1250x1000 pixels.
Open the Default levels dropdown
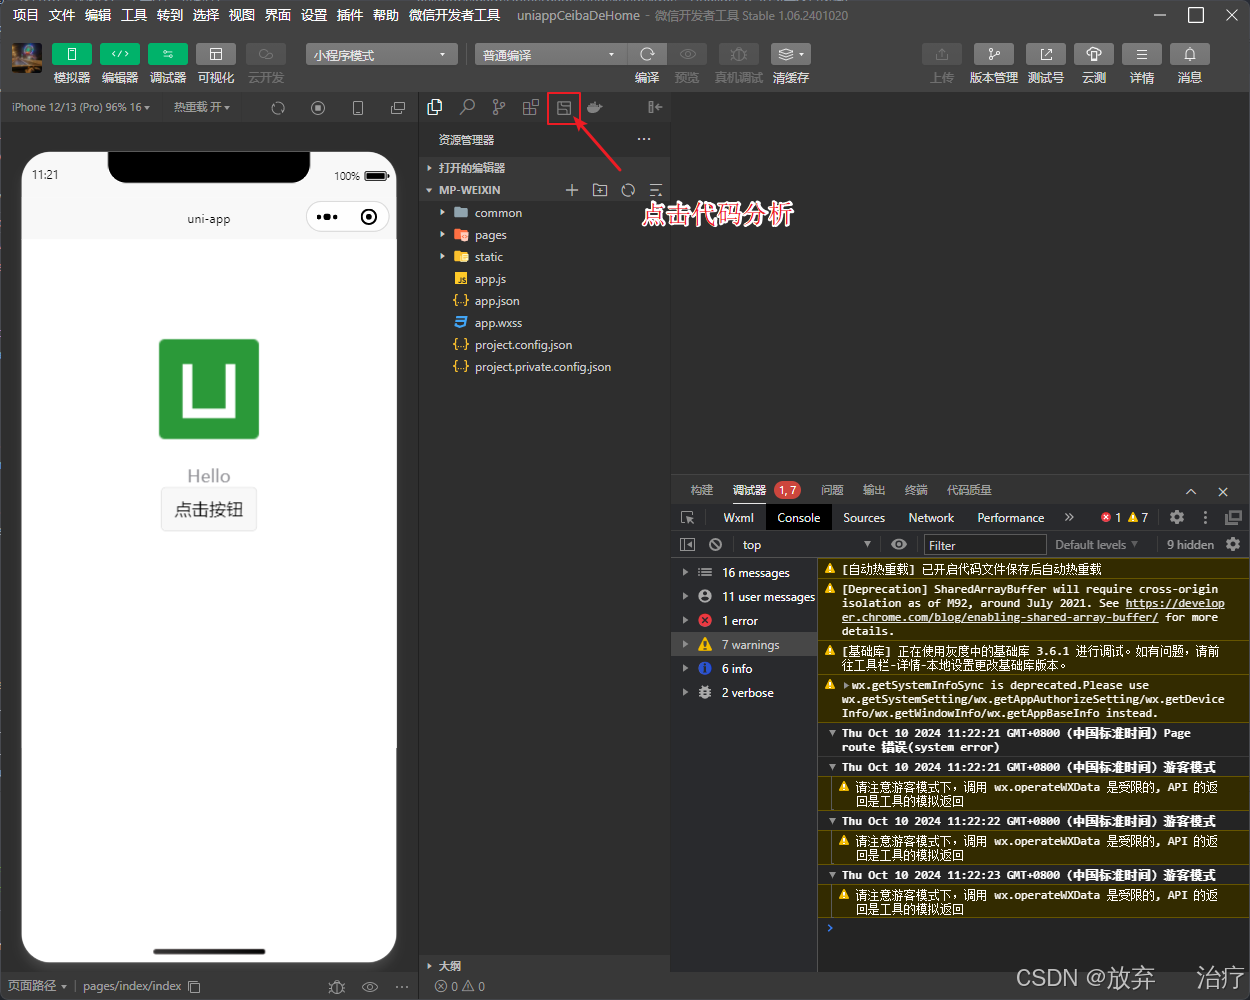point(1096,545)
